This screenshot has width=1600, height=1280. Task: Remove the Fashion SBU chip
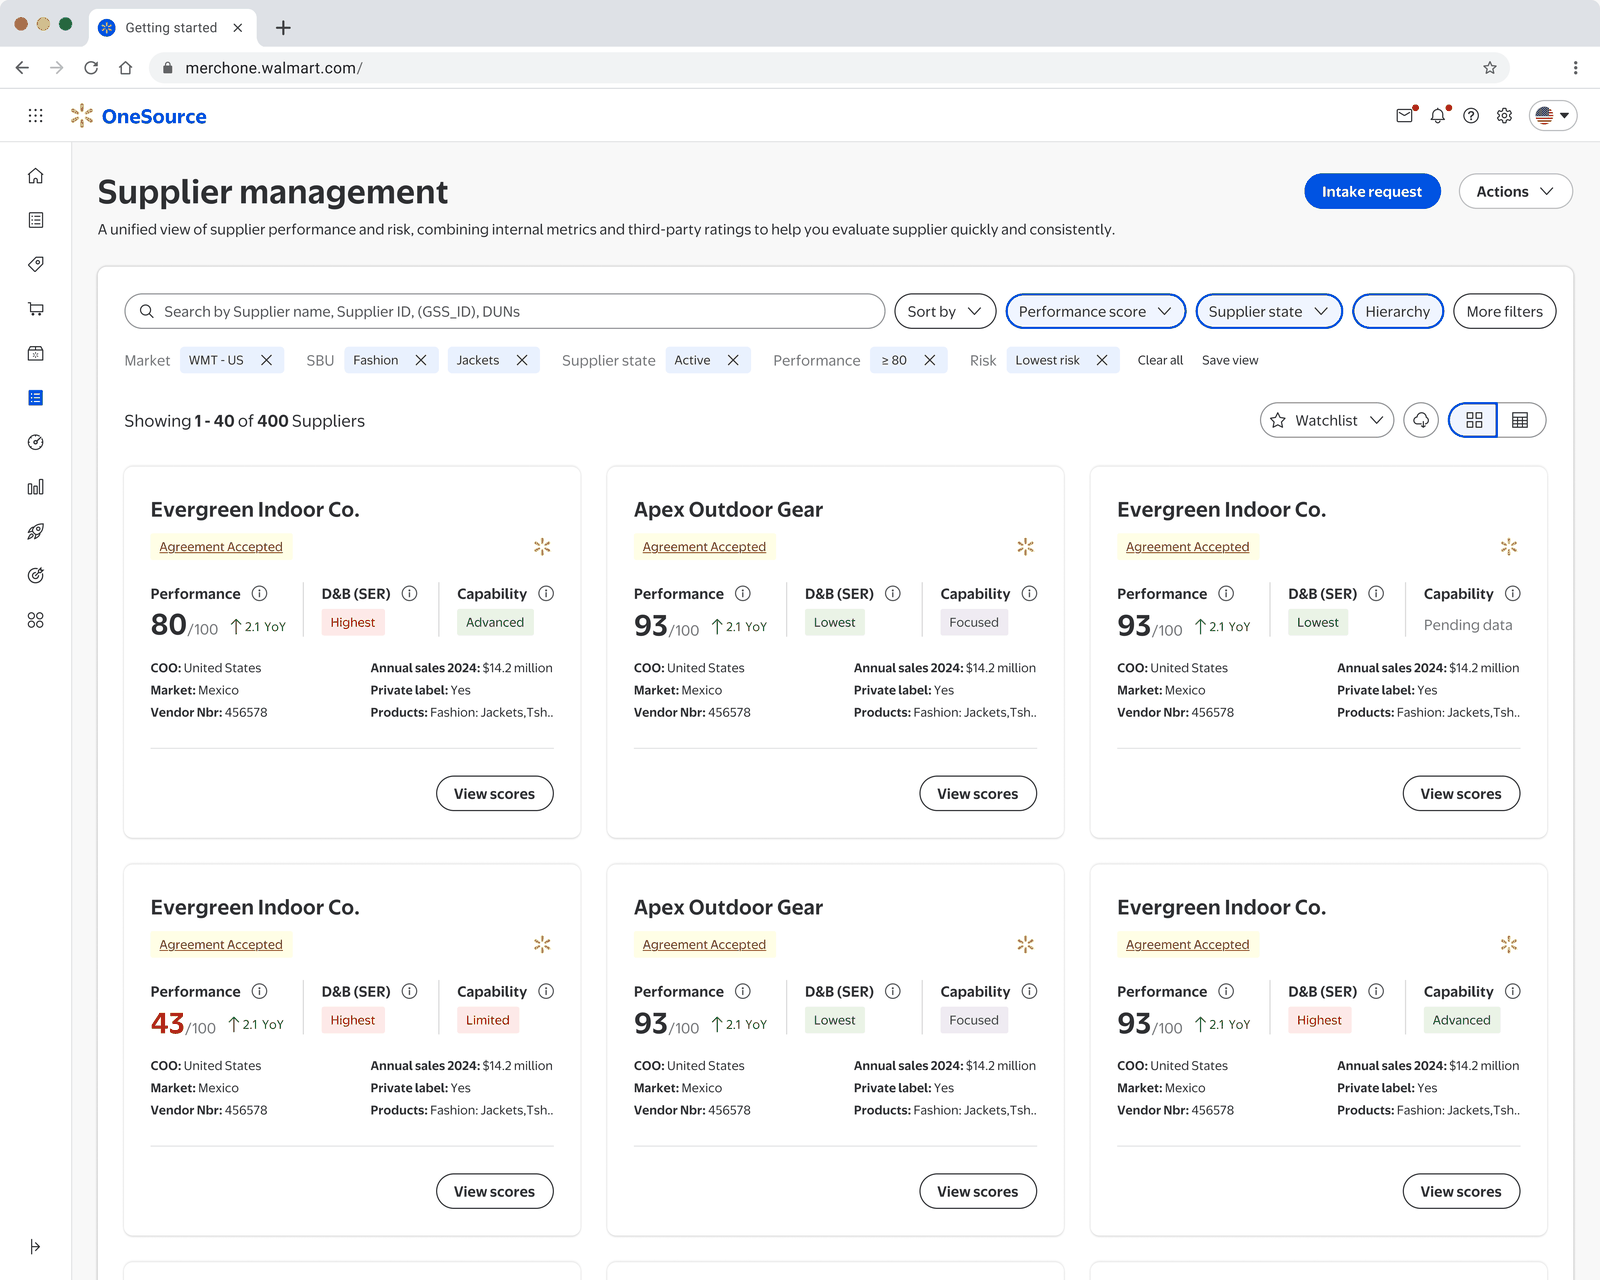coord(421,360)
